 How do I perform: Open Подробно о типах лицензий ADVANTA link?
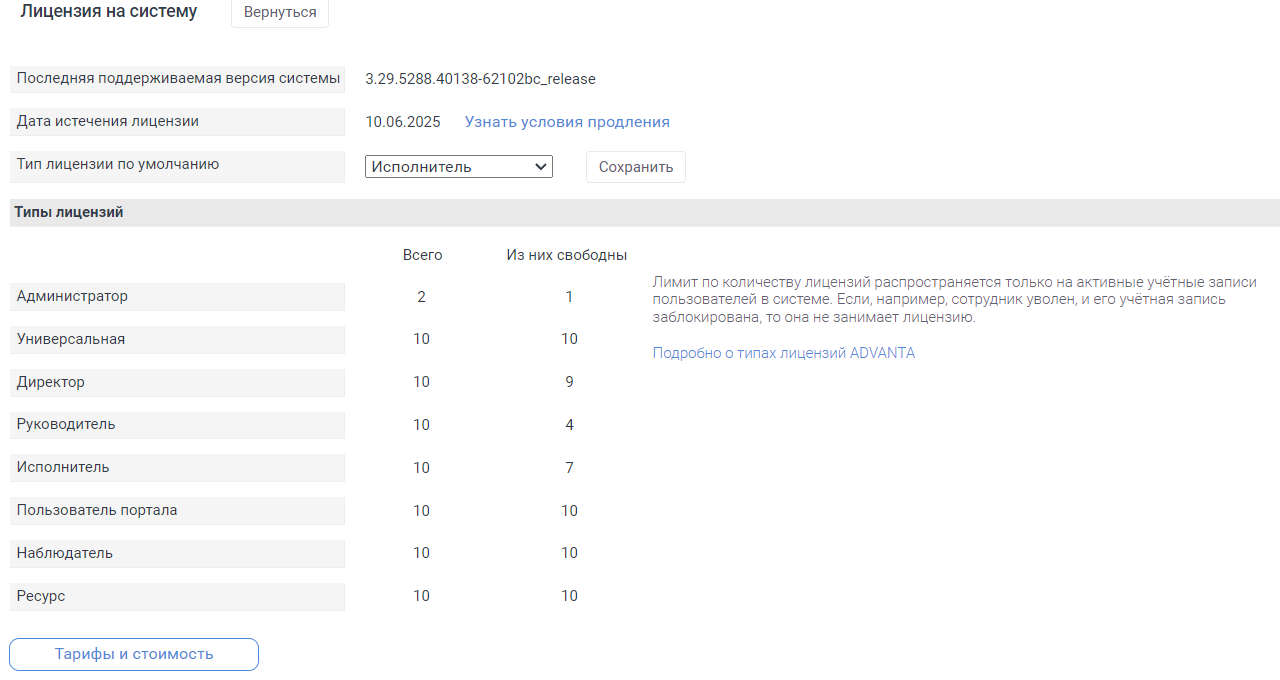pyautogui.click(x=783, y=353)
